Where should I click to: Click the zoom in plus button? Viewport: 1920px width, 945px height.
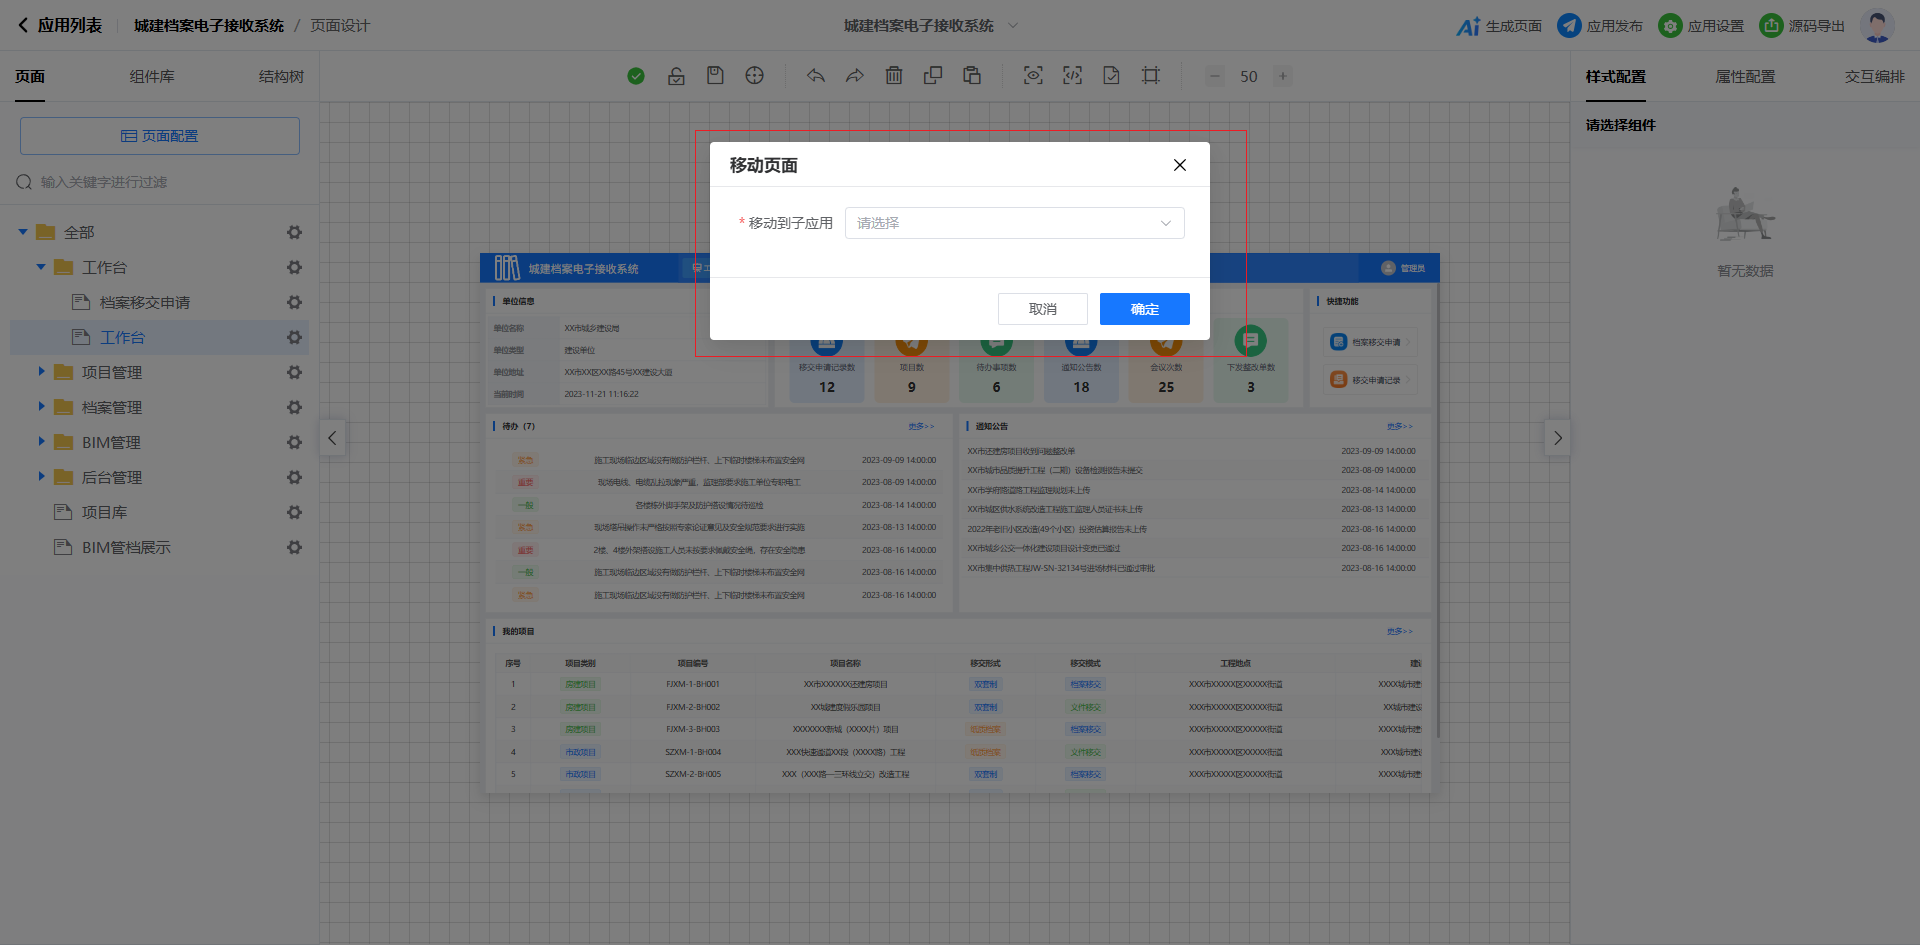1283,76
